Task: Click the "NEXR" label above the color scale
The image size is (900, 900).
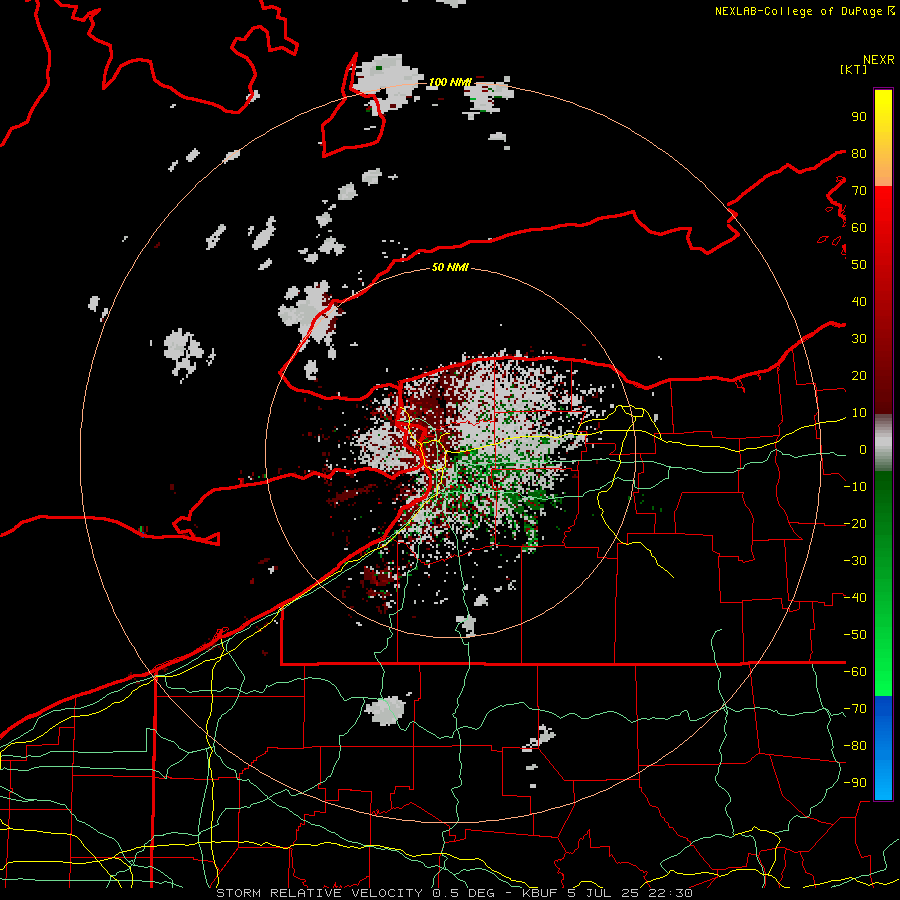Action: [x=878, y=60]
